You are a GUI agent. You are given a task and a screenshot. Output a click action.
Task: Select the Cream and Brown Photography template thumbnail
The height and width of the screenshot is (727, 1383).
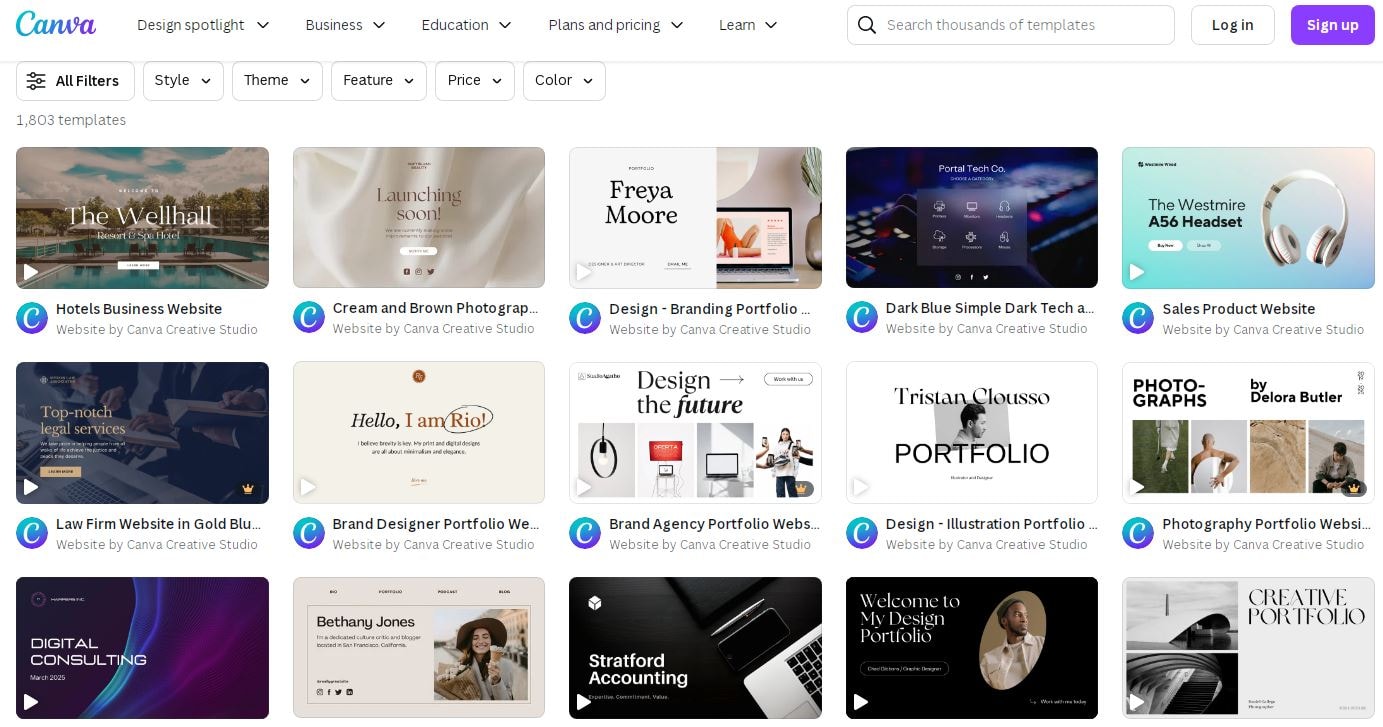pyautogui.click(x=418, y=217)
